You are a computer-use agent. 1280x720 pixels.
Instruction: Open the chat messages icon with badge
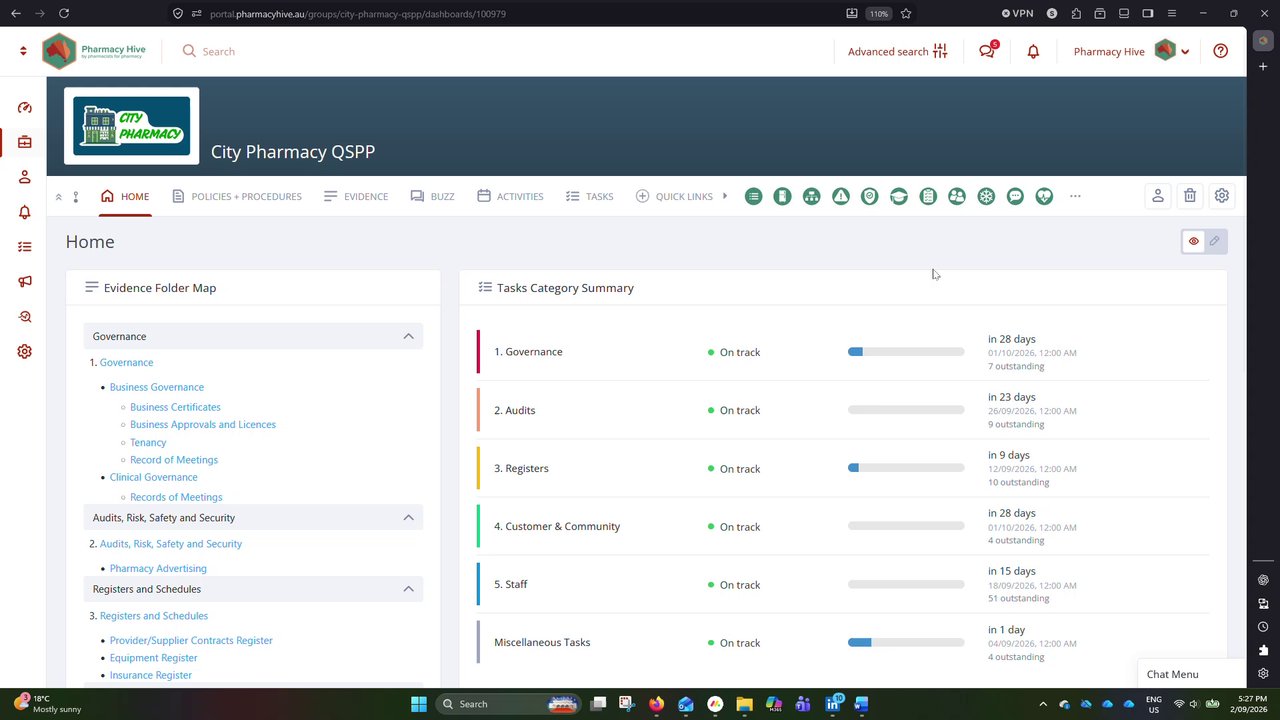point(987,51)
